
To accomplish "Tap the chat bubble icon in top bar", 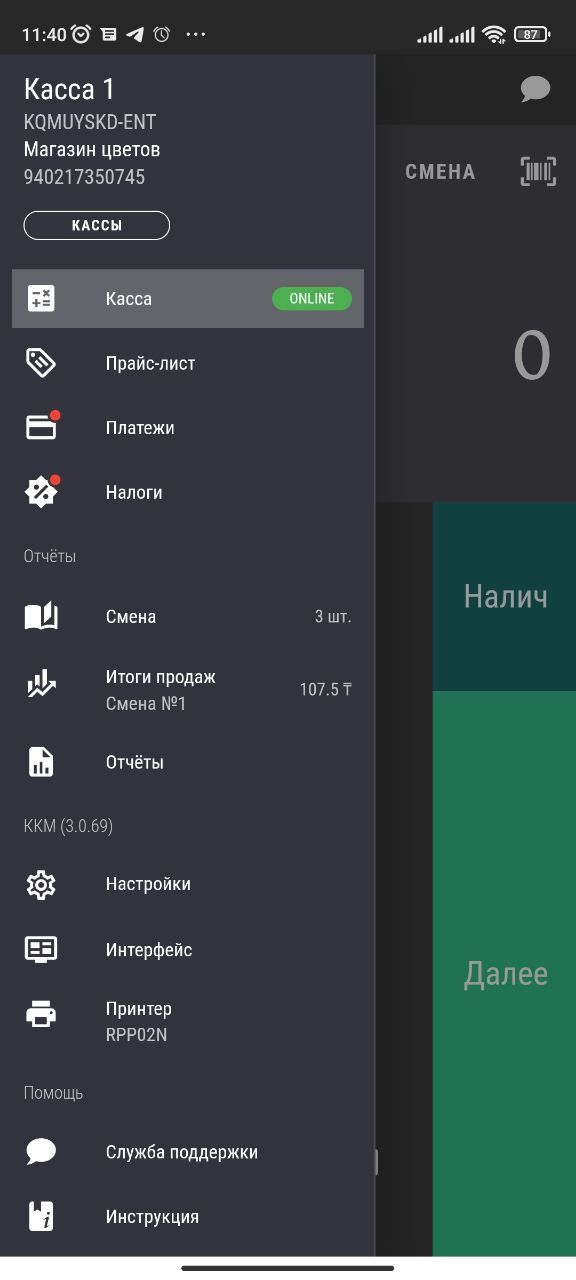I will point(535,90).
